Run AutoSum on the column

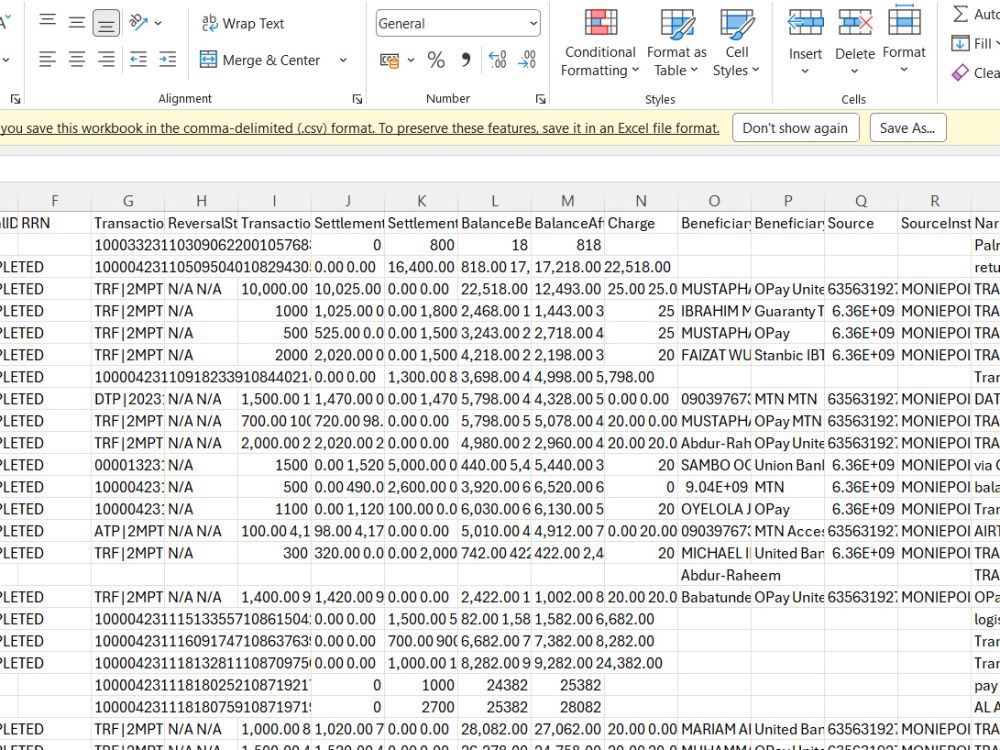[x=966, y=15]
